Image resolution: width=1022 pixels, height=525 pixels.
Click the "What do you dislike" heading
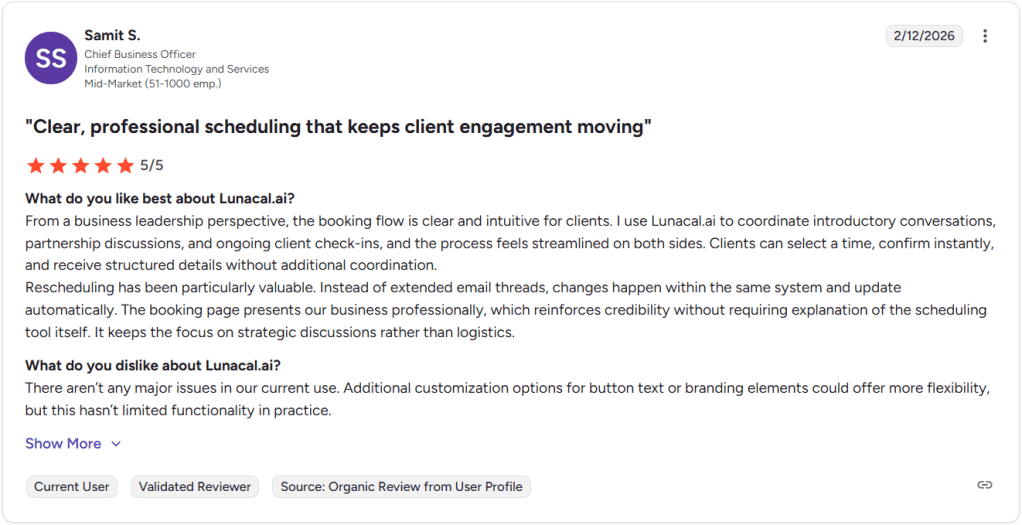(x=153, y=366)
